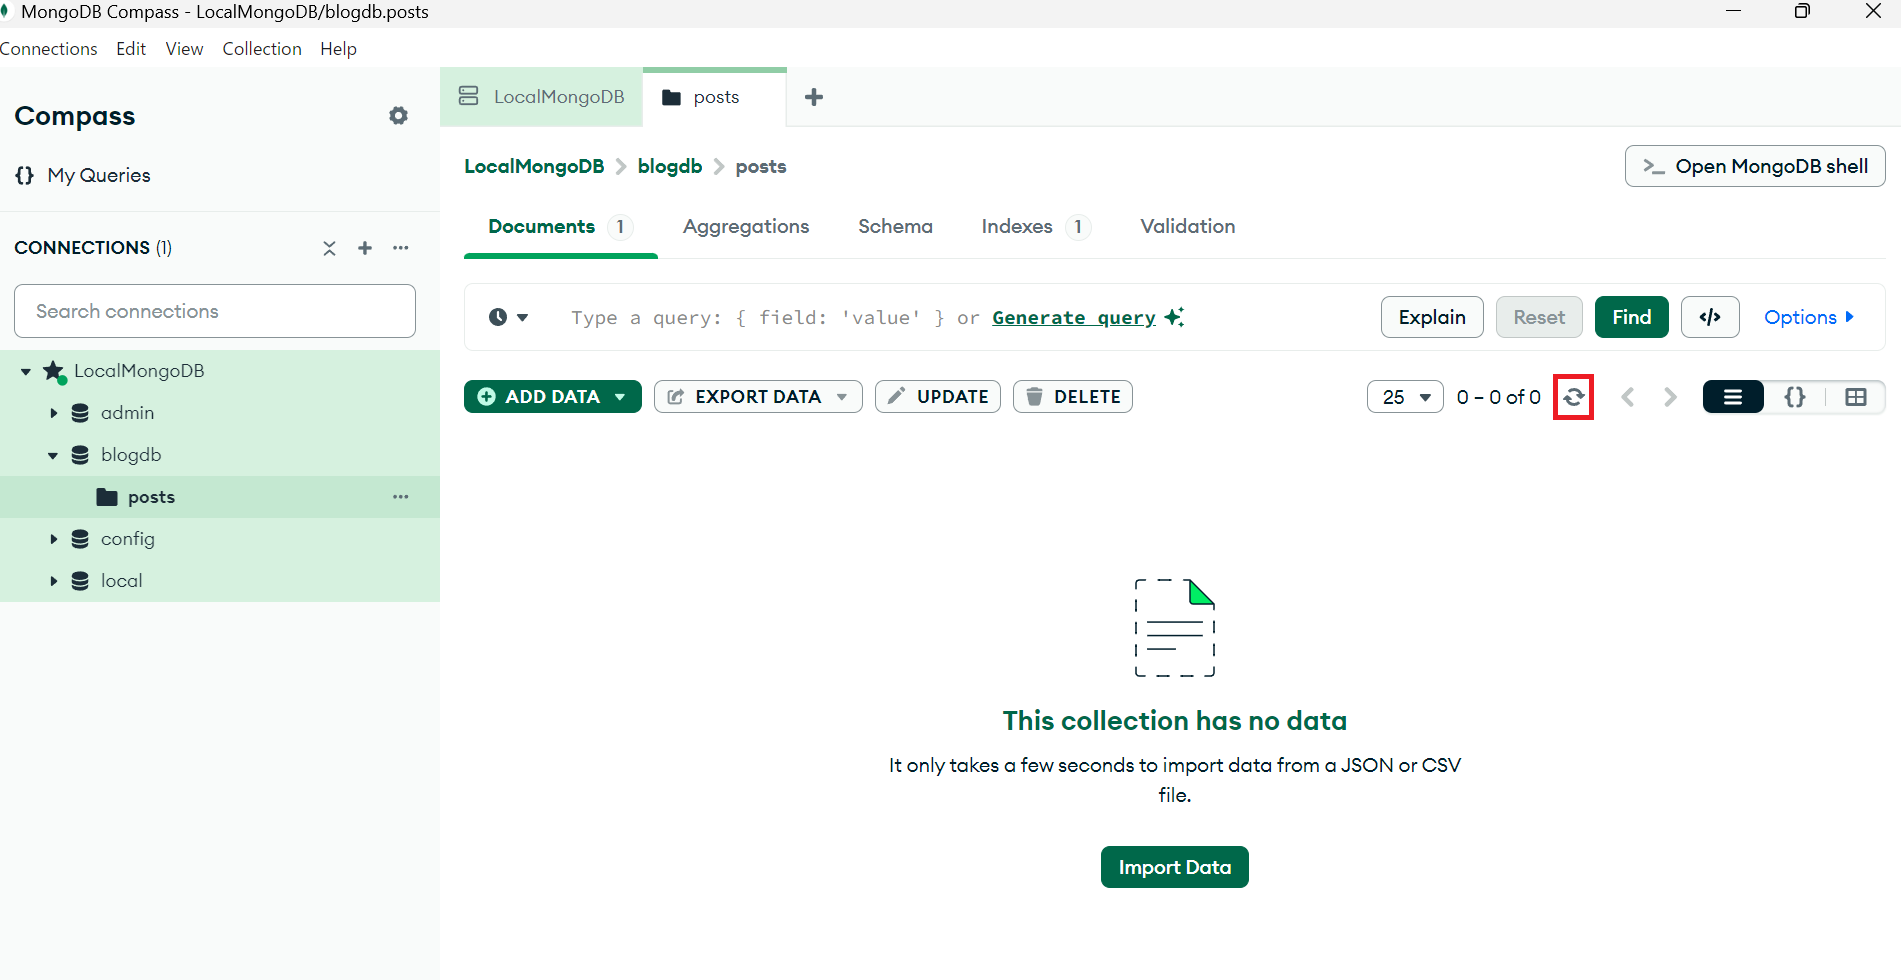Click the AI sparkle generate query icon

click(x=1174, y=317)
